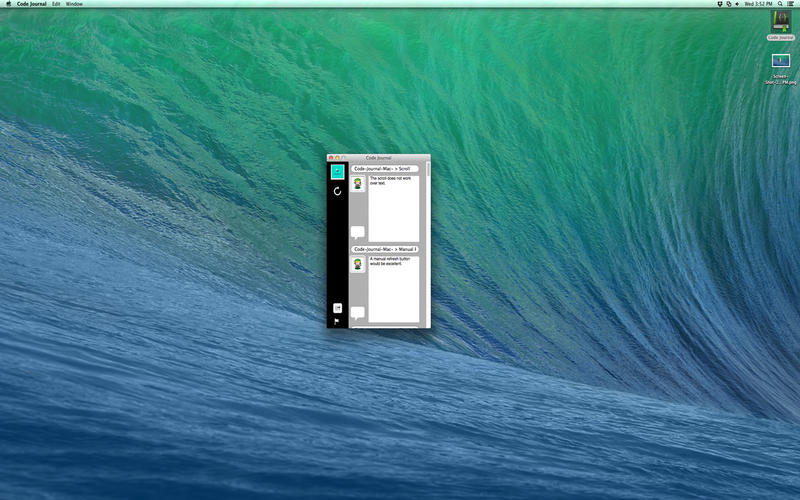The height and width of the screenshot is (500, 800).
Task: Click the Code Journal window title bar
Action: (379, 158)
